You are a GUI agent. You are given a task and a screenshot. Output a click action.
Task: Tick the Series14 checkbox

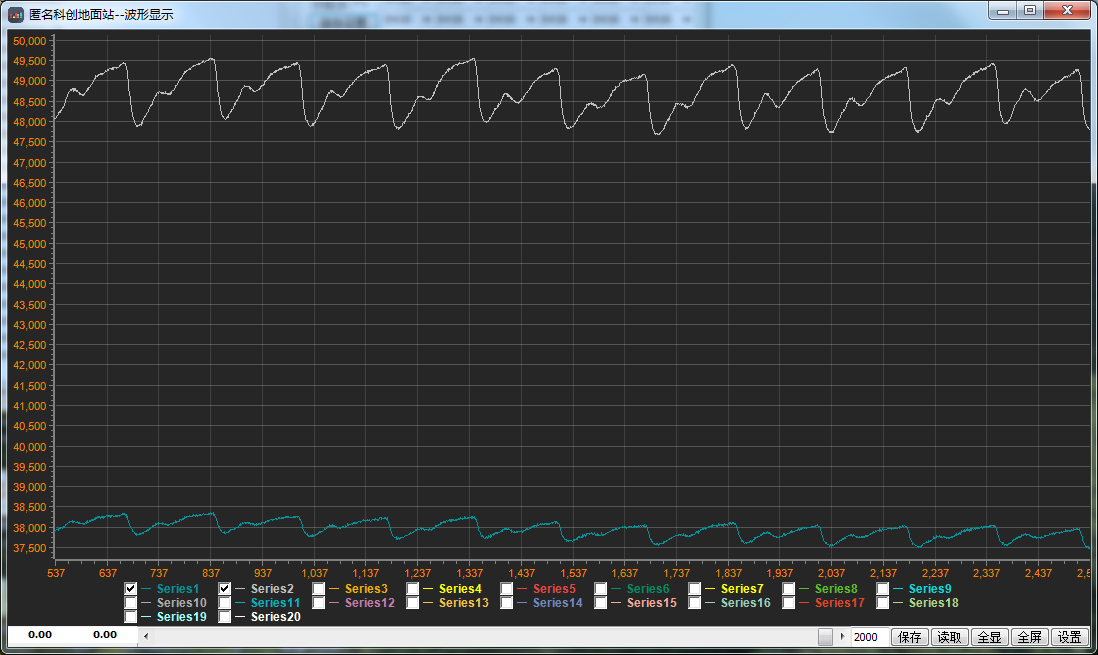(506, 602)
